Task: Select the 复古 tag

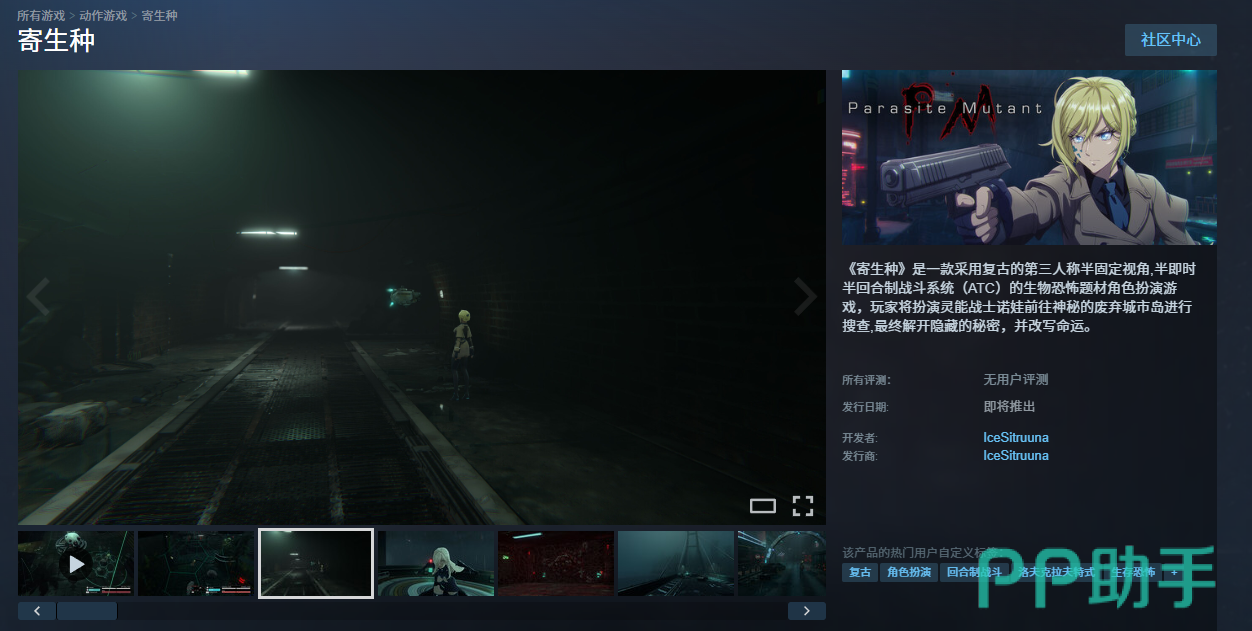Action: point(859,573)
